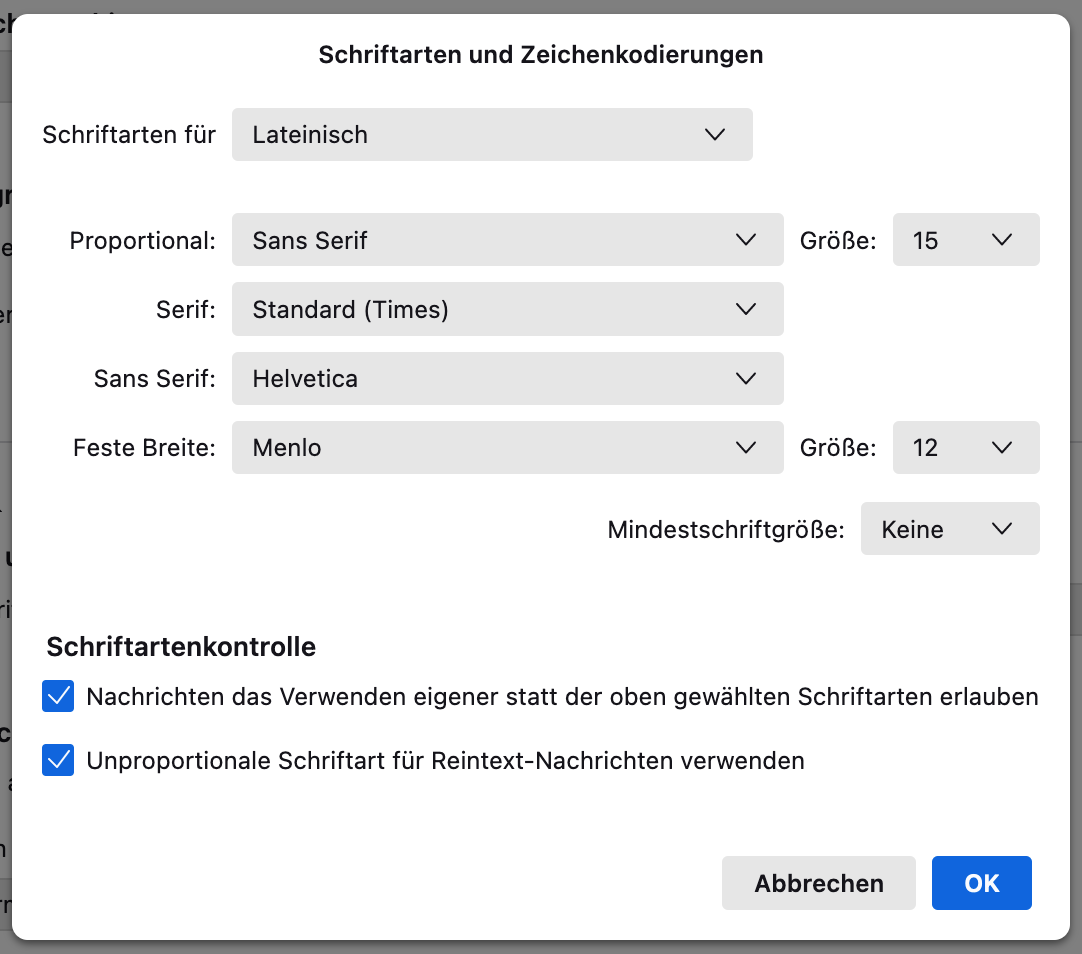The height and width of the screenshot is (954, 1082).
Task: Click the chevron arrow beside Lateinisch
Action: [714, 135]
